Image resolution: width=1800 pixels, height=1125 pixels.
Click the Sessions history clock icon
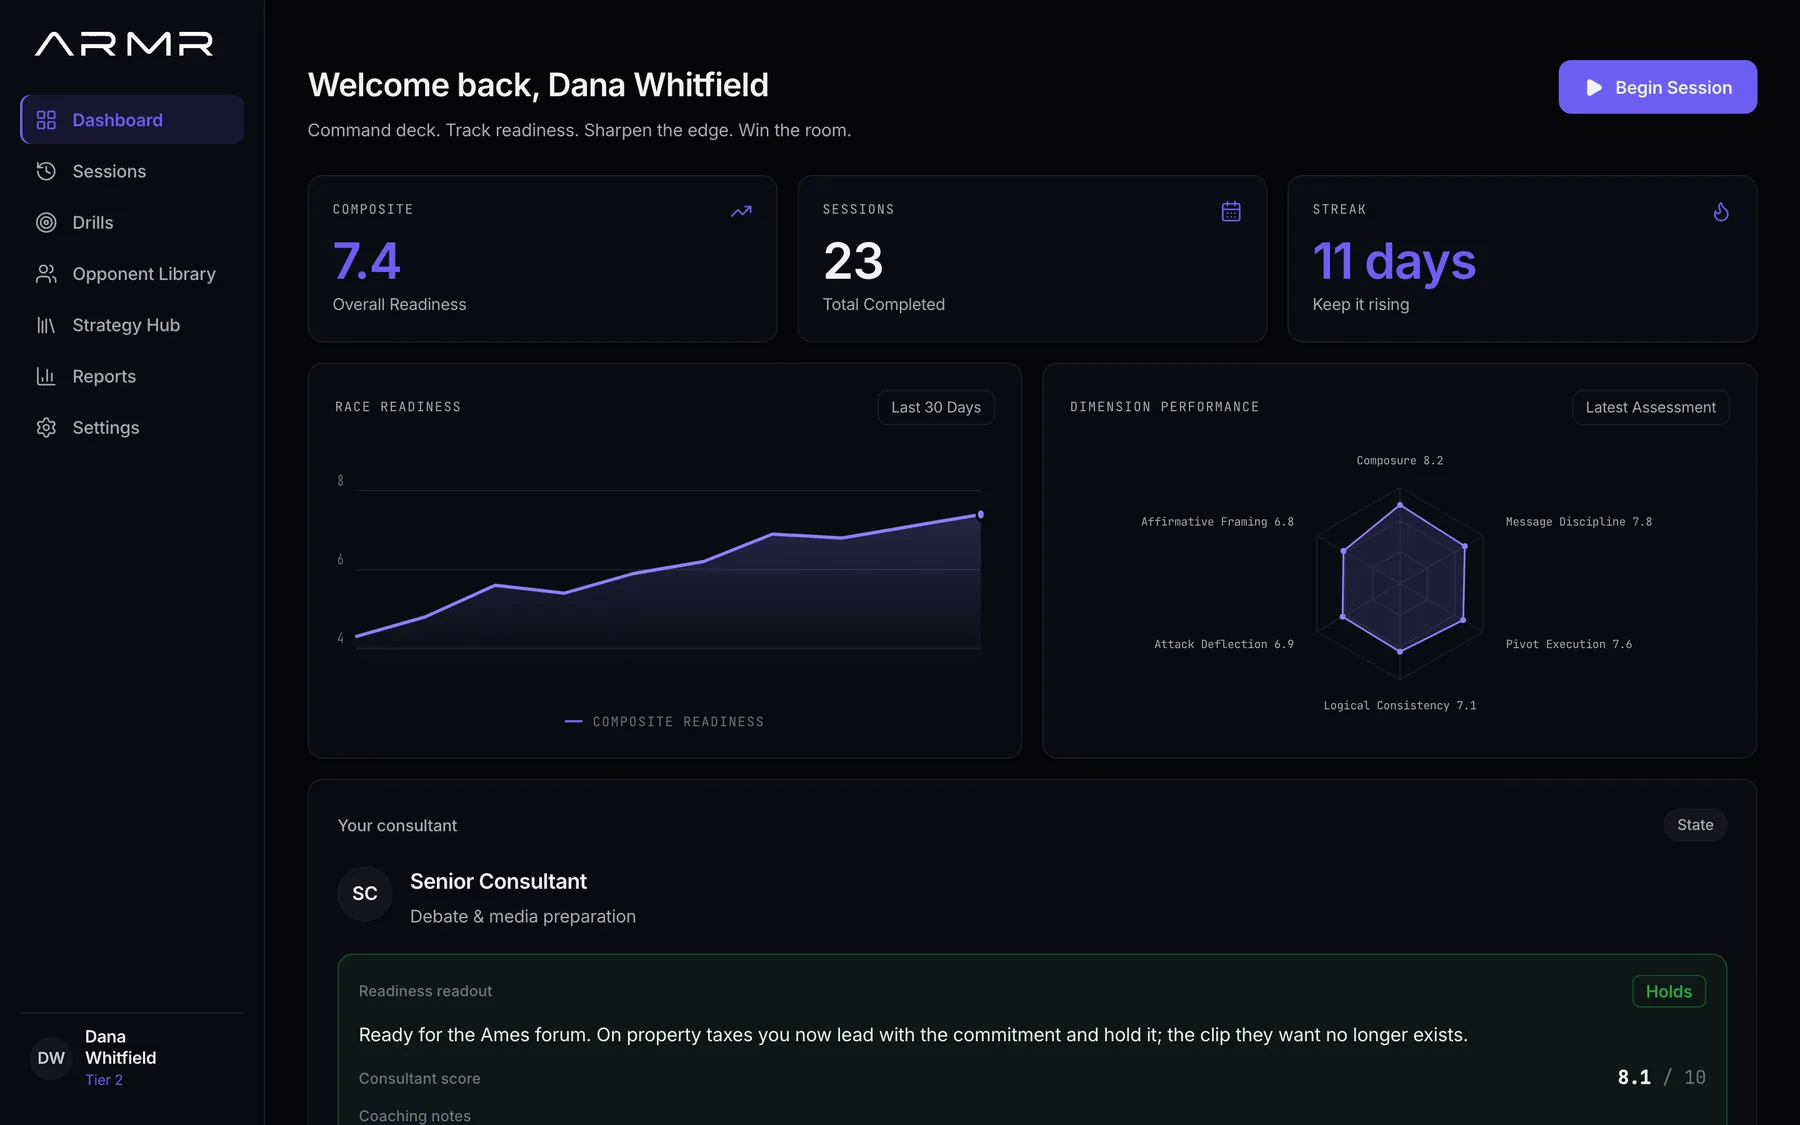click(x=46, y=171)
